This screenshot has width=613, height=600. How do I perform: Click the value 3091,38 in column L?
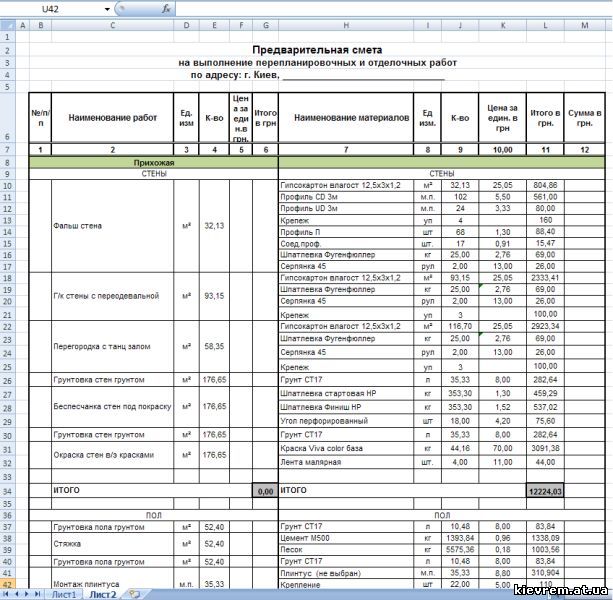[545, 448]
